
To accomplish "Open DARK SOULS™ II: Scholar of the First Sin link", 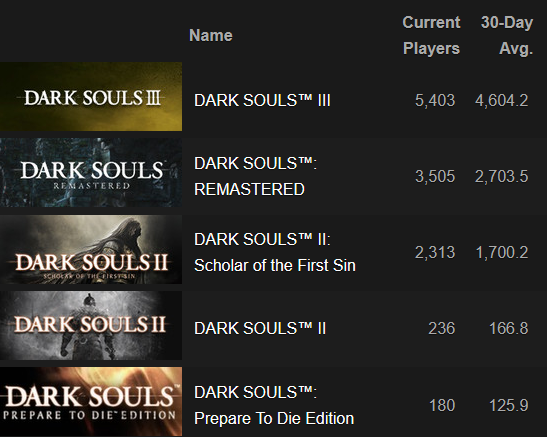I will click(275, 252).
